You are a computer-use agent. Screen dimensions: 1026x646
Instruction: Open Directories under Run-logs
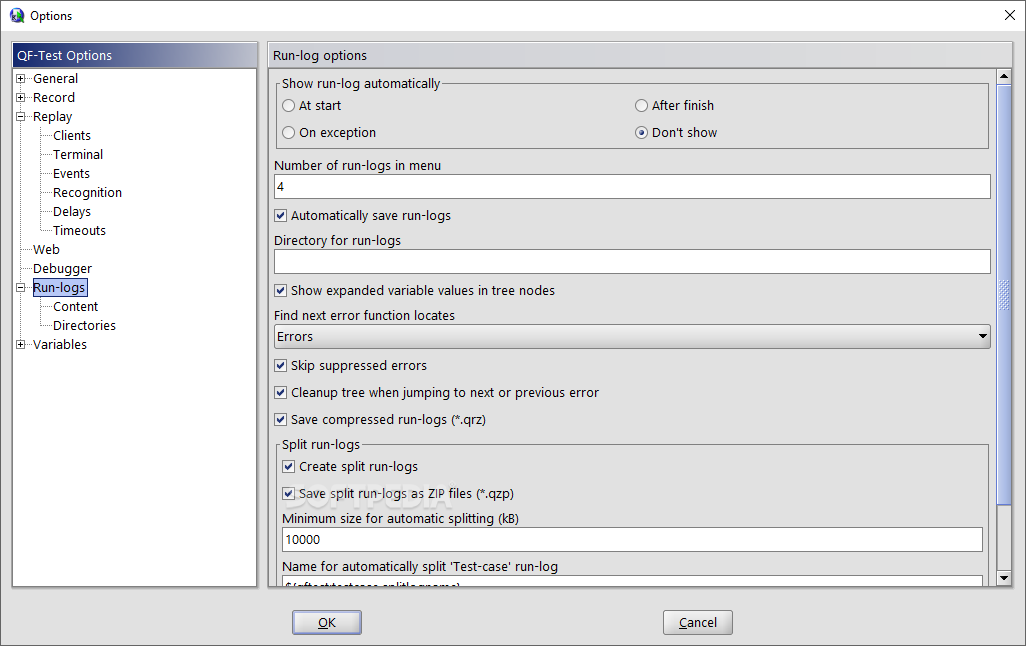tap(84, 325)
